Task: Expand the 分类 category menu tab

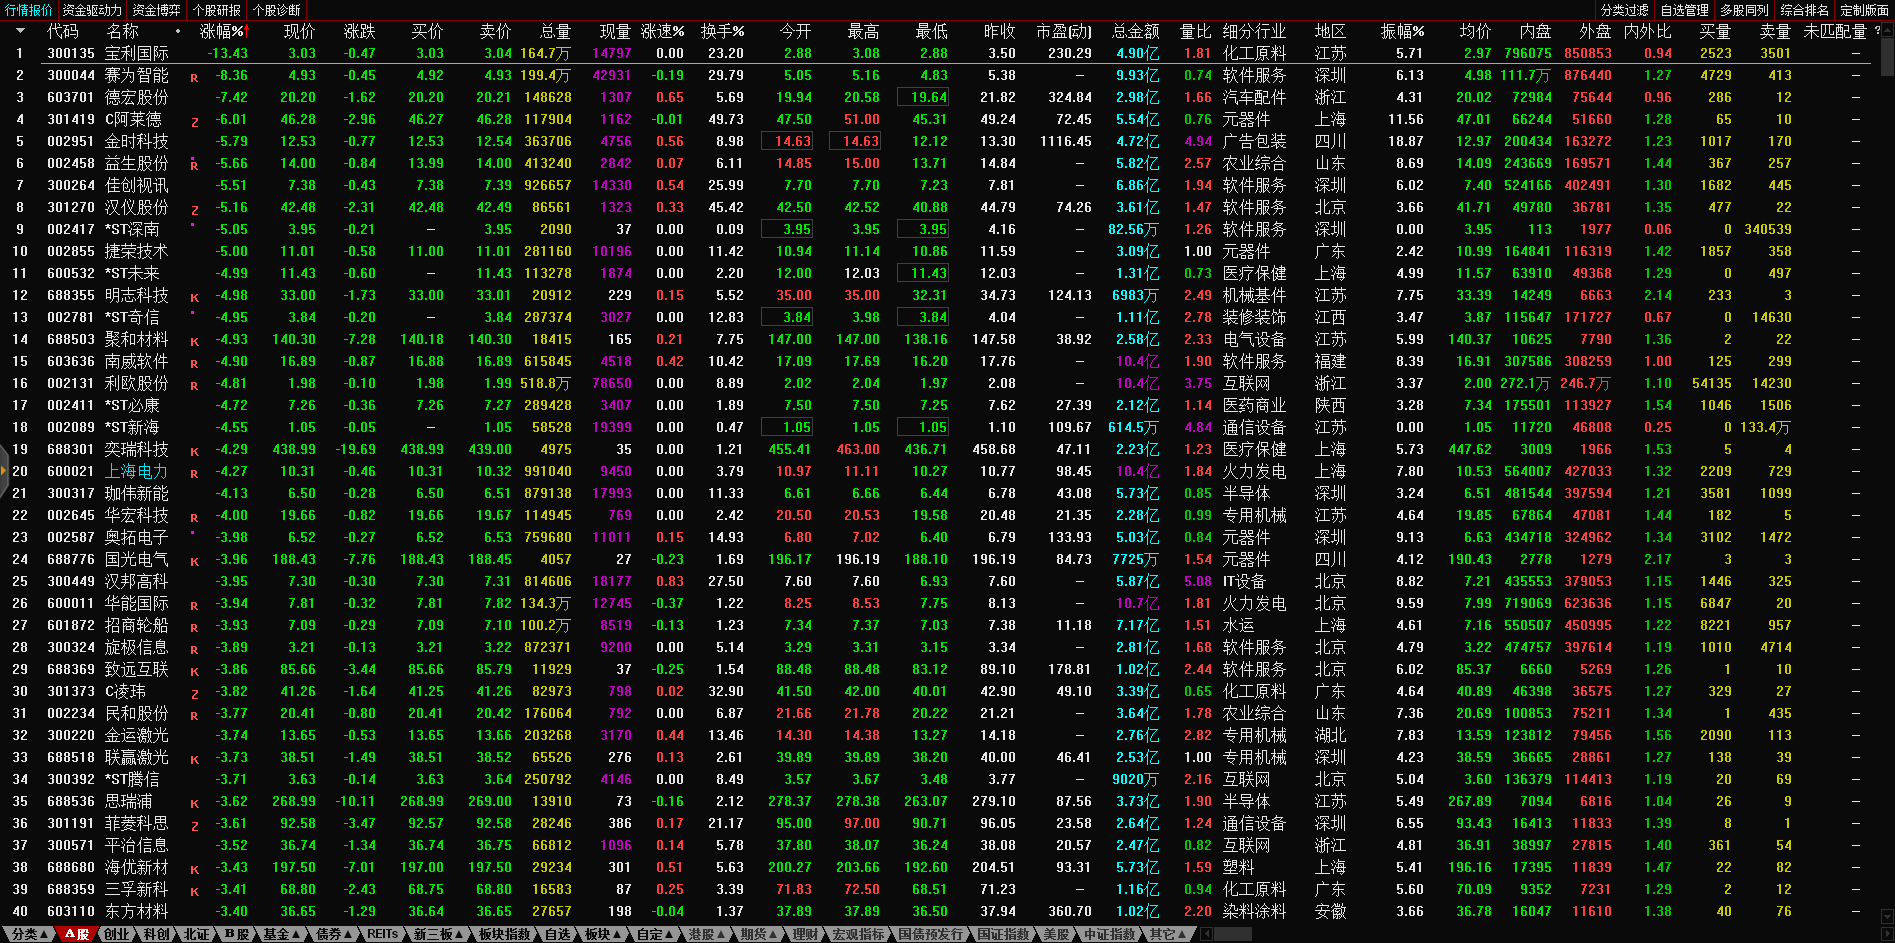Action: click(x=28, y=934)
